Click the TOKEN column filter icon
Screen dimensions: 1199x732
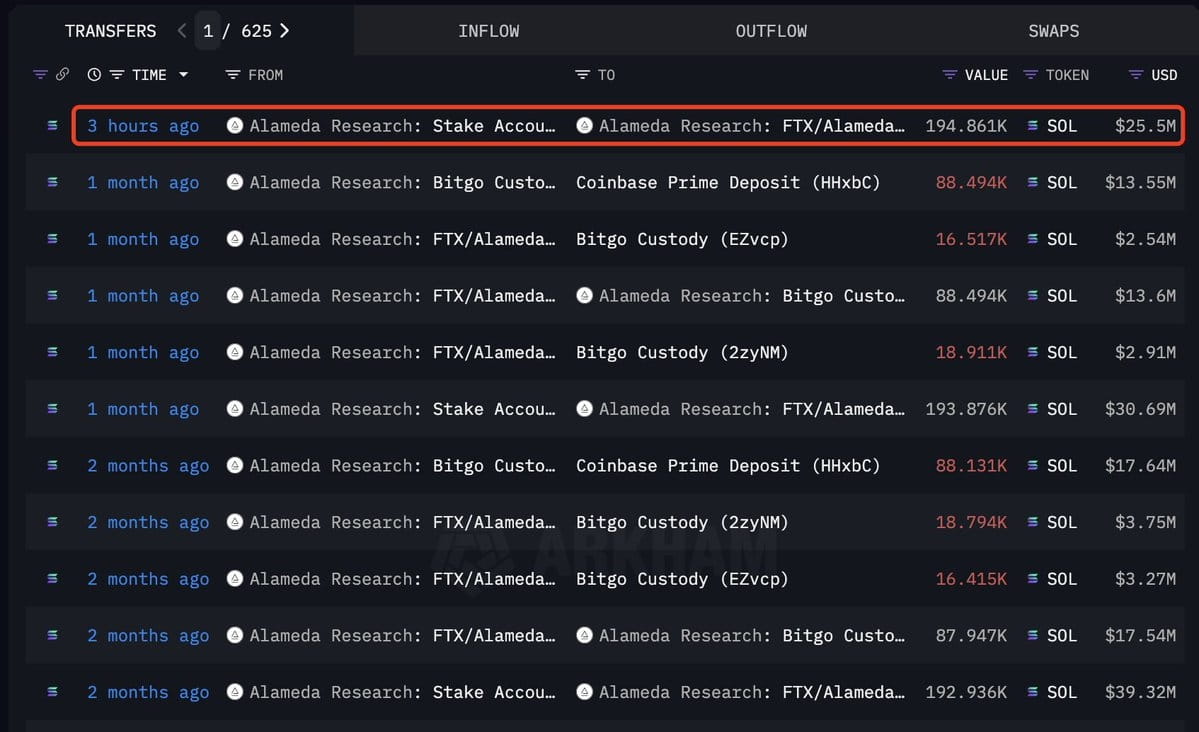[x=1029, y=75]
